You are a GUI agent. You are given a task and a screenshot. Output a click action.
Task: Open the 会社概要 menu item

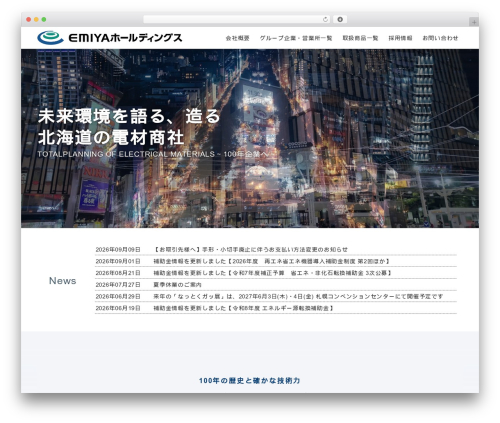237,38
